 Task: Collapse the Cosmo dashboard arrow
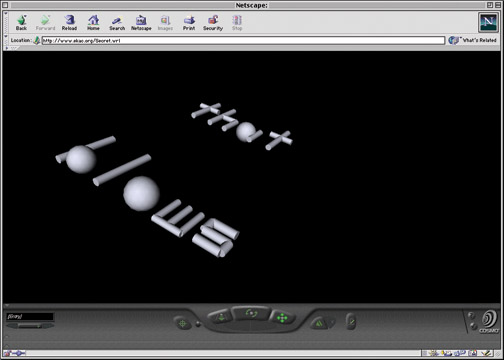click(7, 306)
